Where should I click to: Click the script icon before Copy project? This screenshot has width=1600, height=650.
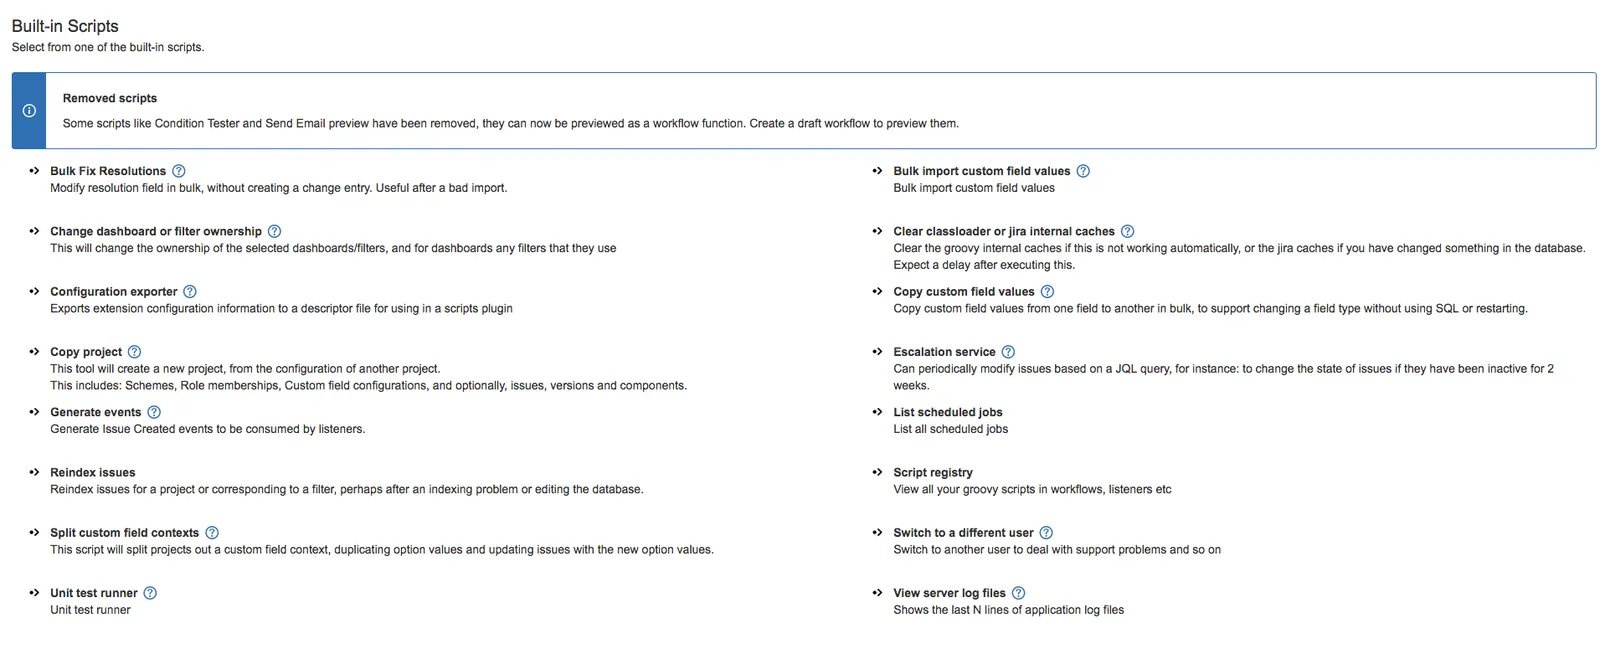click(x=34, y=352)
